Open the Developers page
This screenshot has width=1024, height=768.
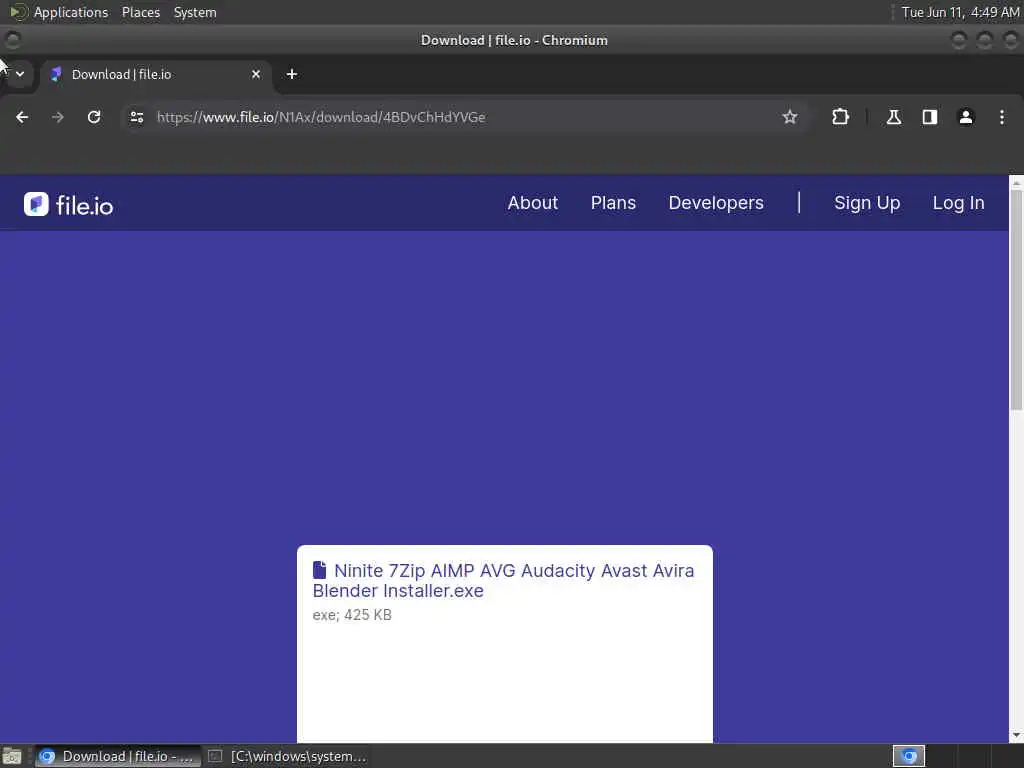(x=716, y=203)
